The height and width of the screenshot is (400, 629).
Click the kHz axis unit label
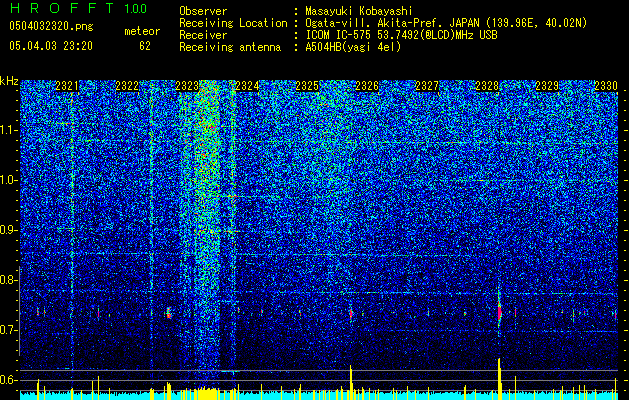9,81
